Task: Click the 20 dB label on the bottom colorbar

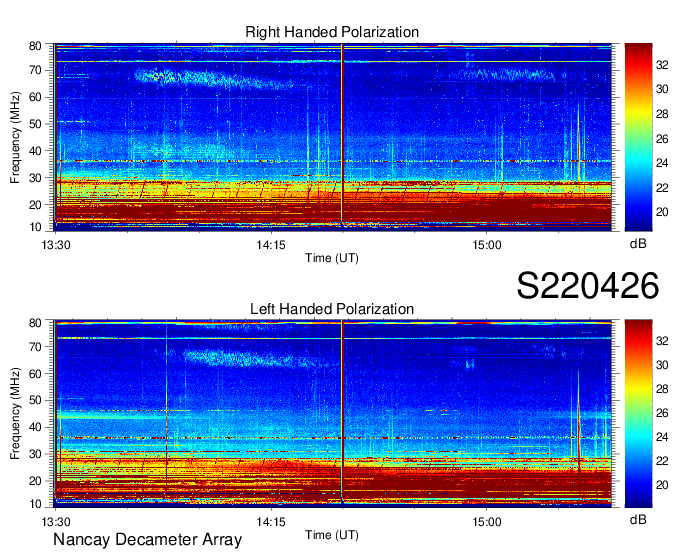Action: tap(662, 485)
